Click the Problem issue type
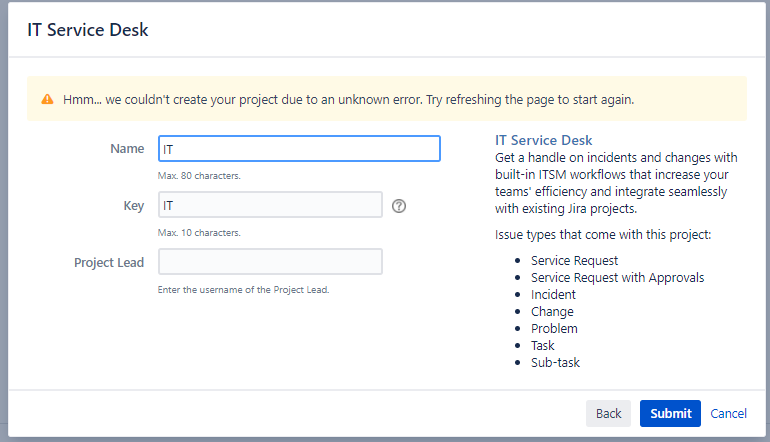Viewport: 770px width, 442px height. coord(554,329)
